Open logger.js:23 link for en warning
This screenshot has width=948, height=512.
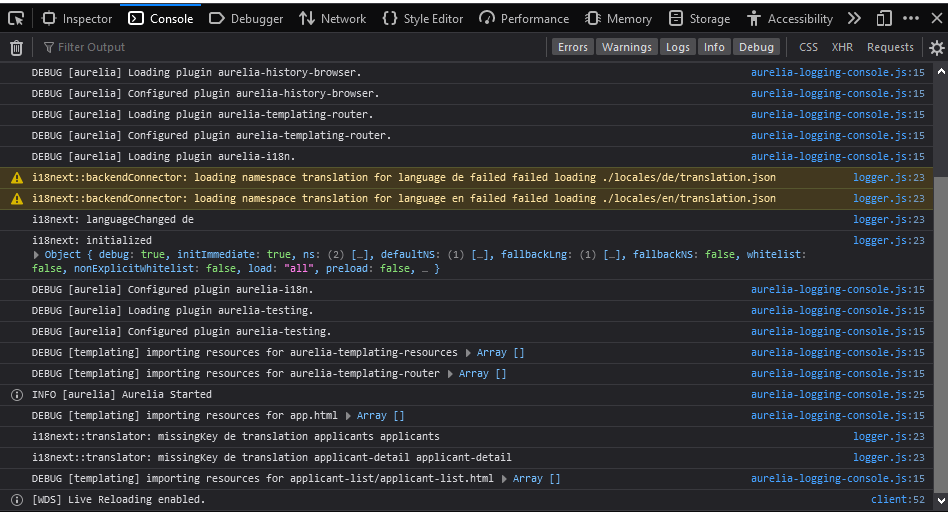pos(889,198)
